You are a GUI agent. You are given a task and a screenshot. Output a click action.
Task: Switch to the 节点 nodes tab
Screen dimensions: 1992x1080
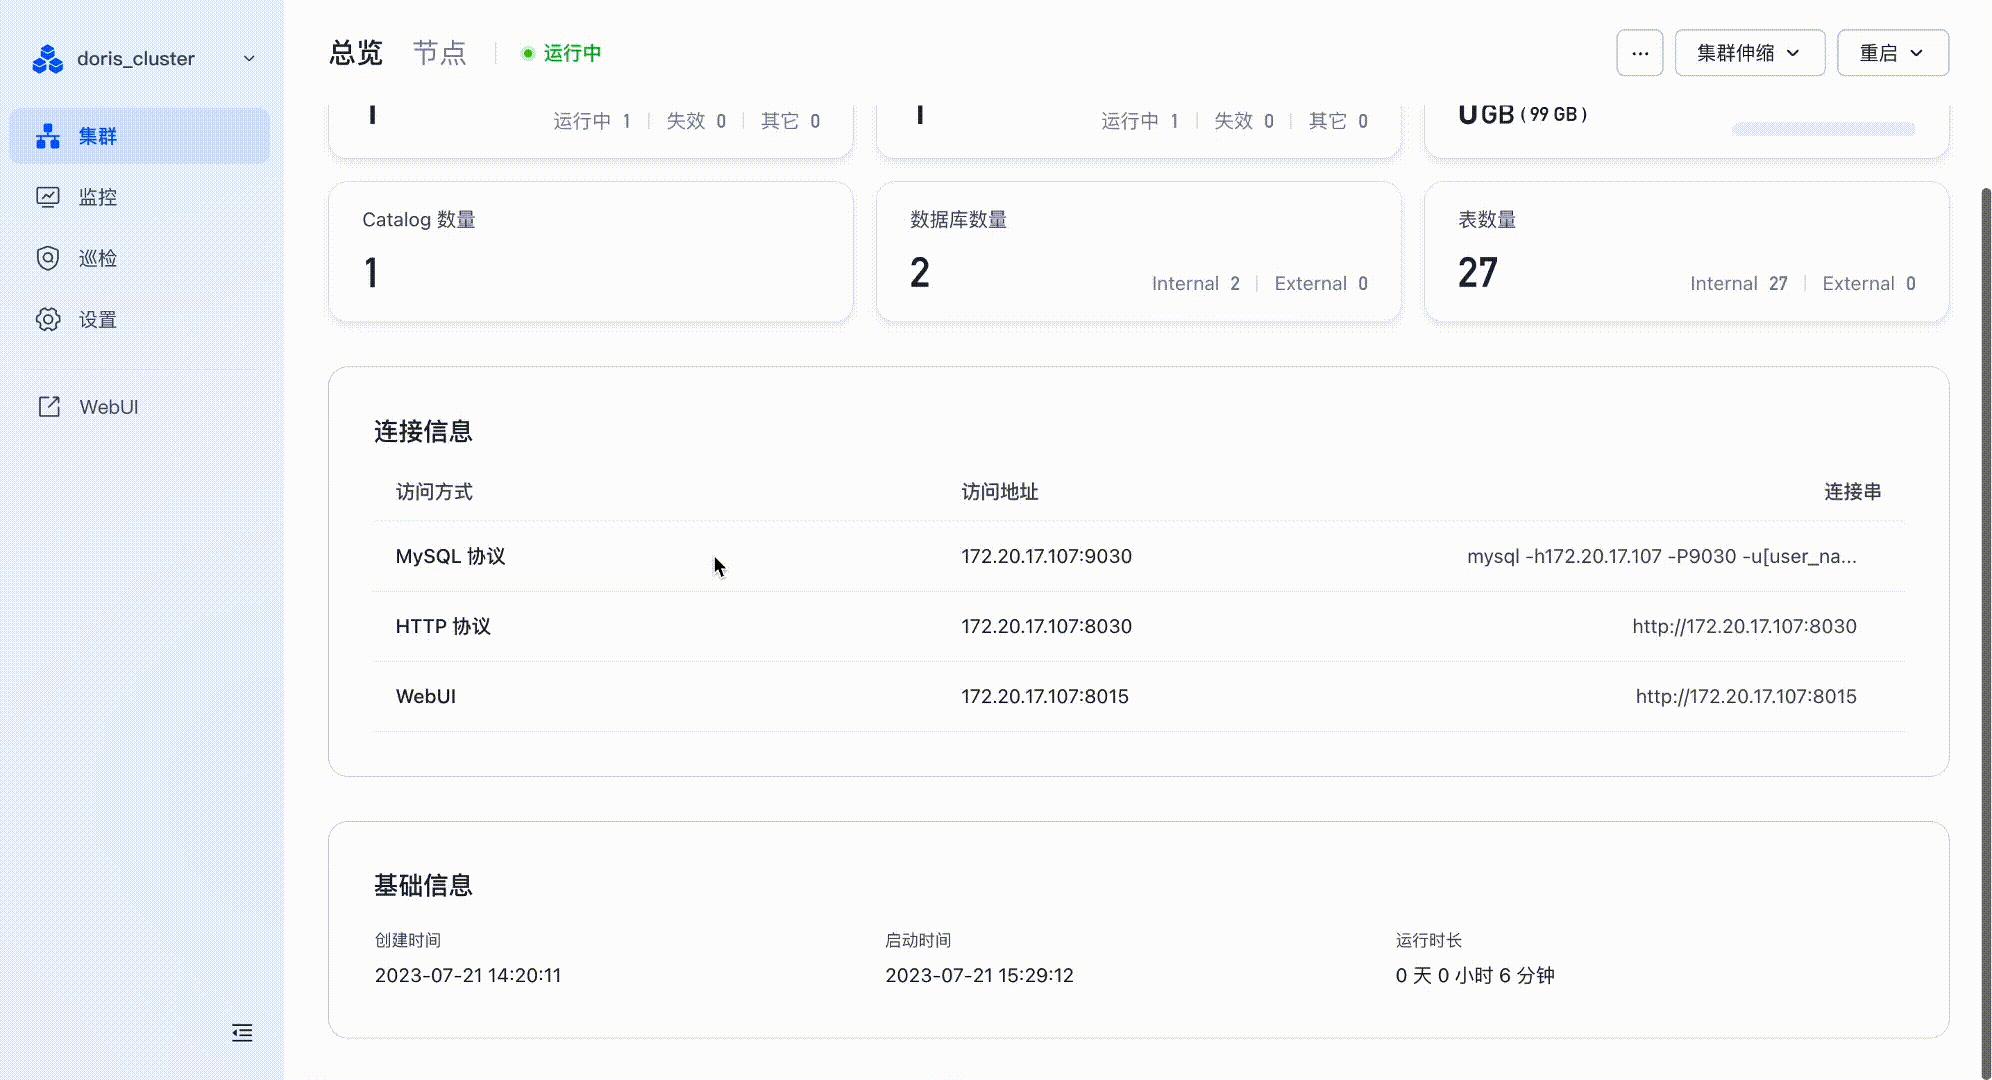[x=440, y=53]
